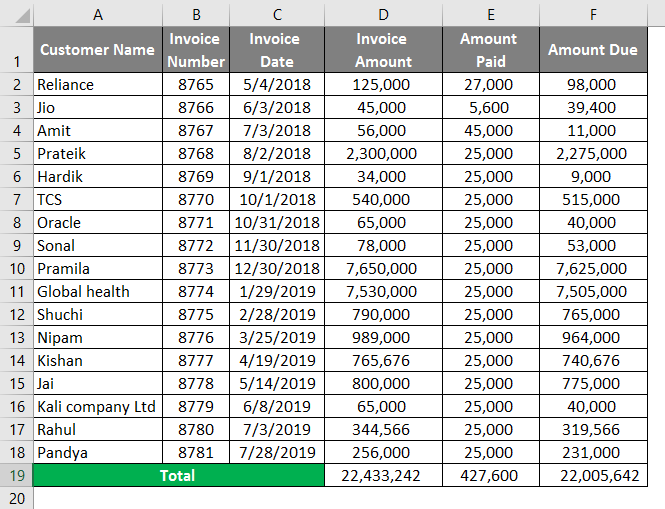The height and width of the screenshot is (509, 665).
Task: Select invoice amount 2,300,000 cell
Action: point(382,154)
